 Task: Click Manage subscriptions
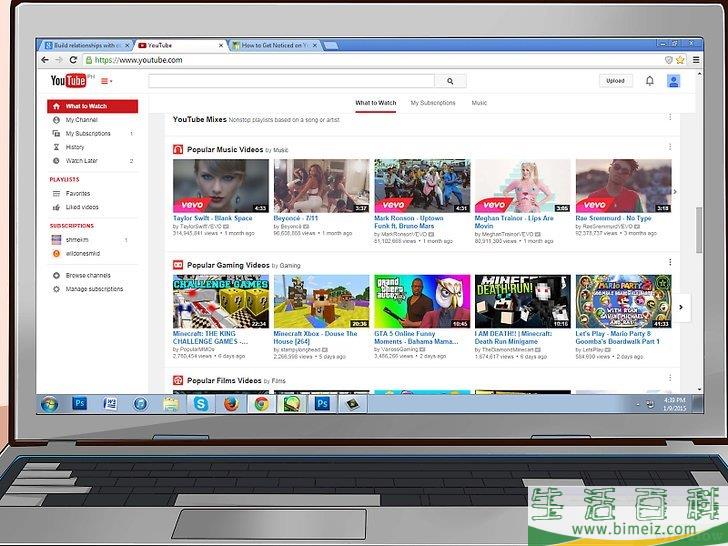[x=94, y=289]
